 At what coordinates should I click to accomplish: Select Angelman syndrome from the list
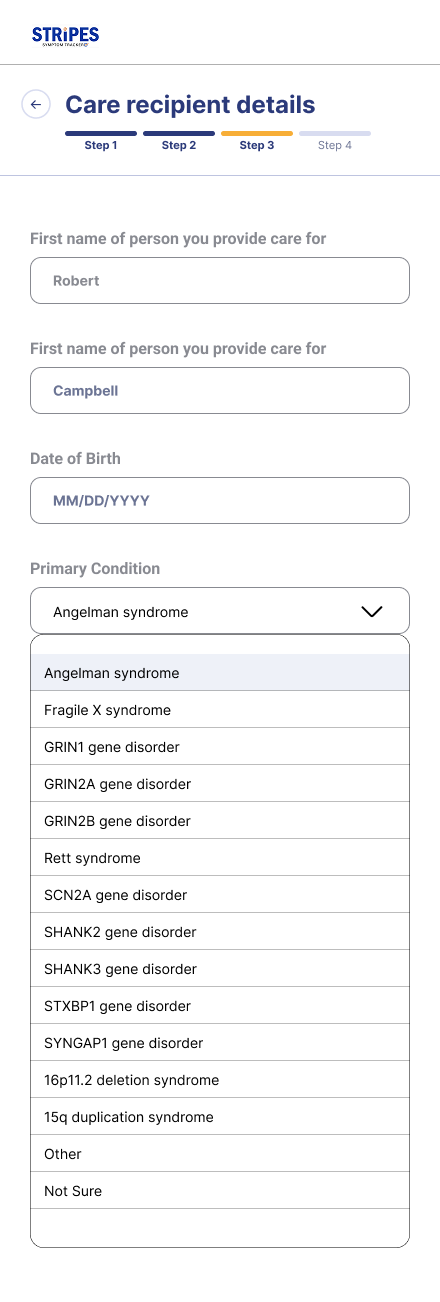220,673
